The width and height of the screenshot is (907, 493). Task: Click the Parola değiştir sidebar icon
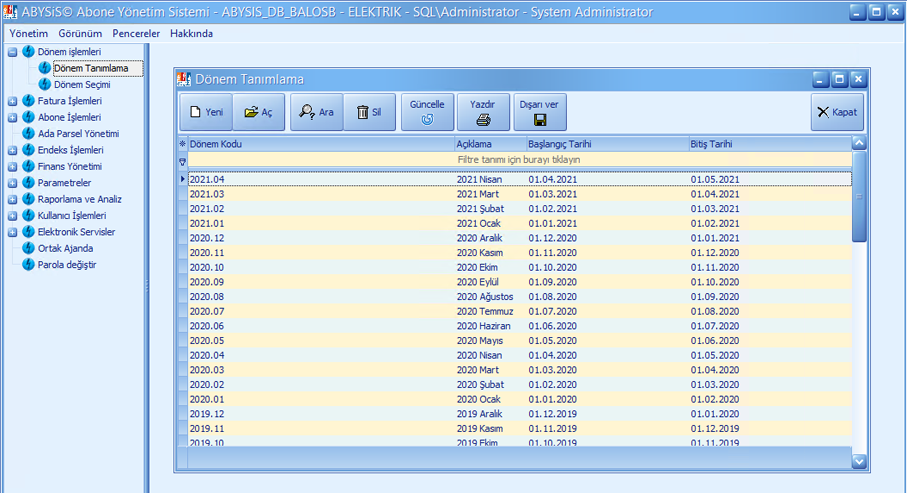tap(28, 264)
